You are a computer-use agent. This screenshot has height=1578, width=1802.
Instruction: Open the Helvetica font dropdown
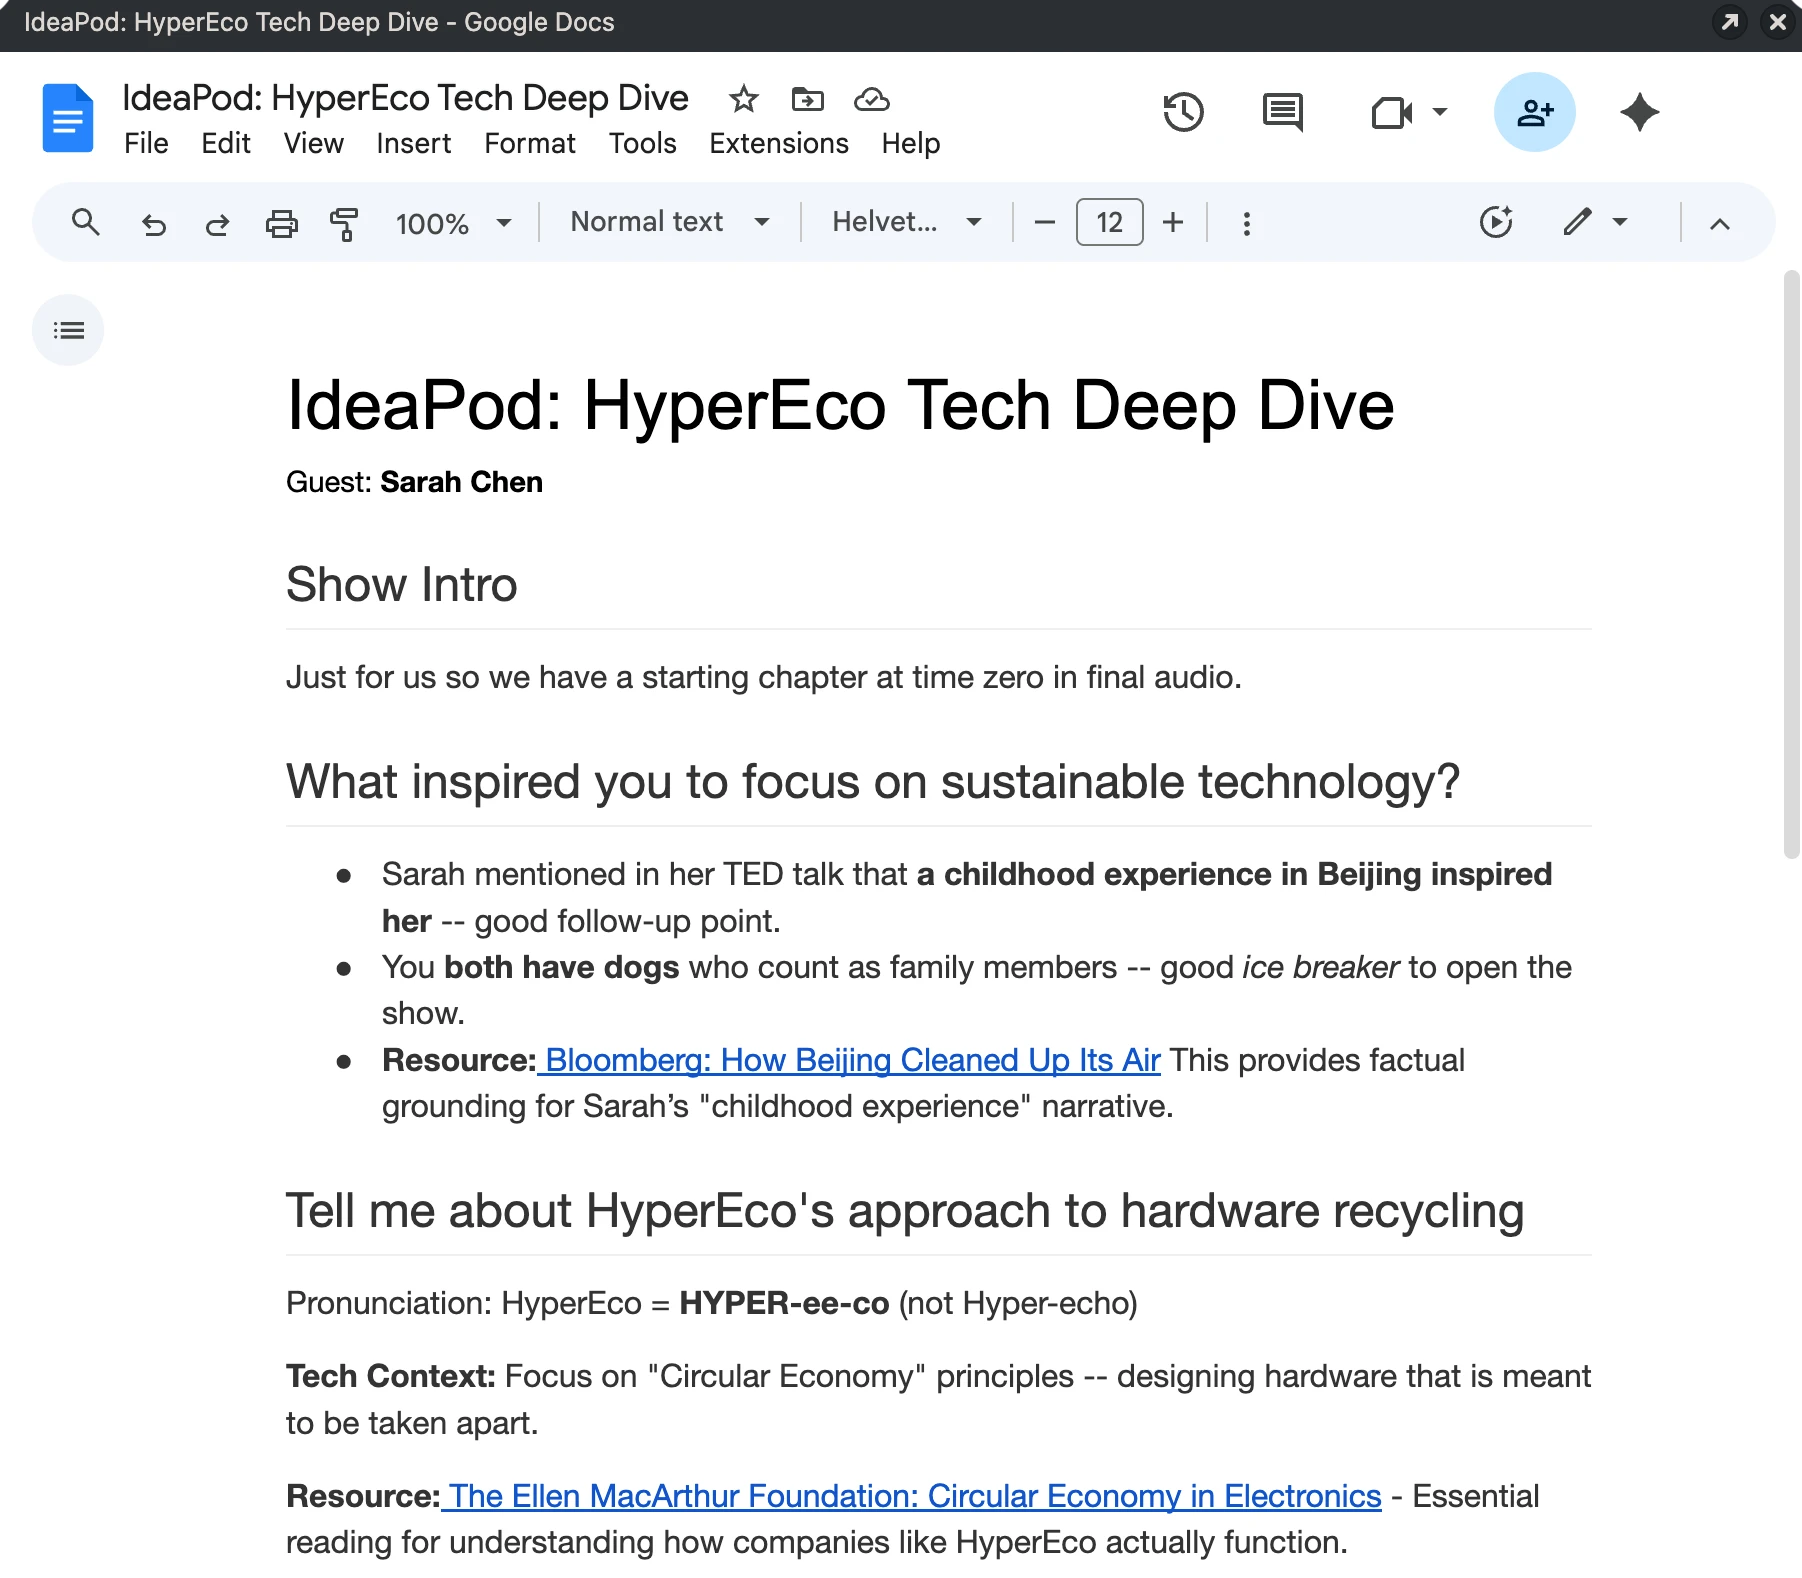[x=906, y=222]
